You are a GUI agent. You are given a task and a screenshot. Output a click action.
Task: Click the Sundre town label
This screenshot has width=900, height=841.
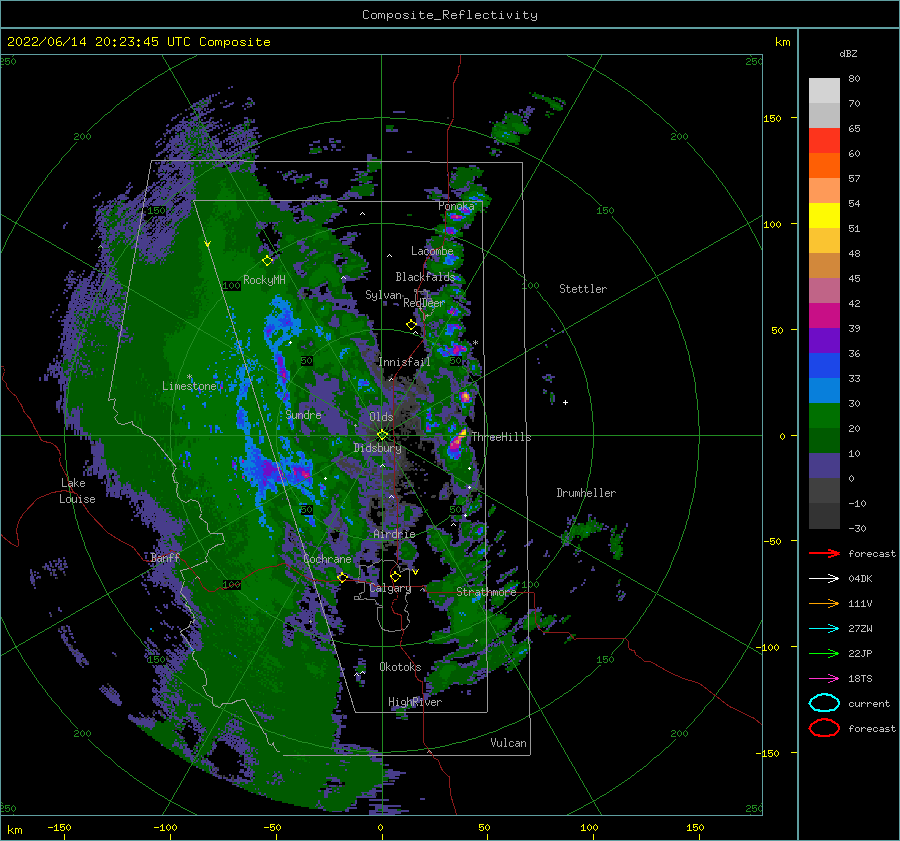304,414
